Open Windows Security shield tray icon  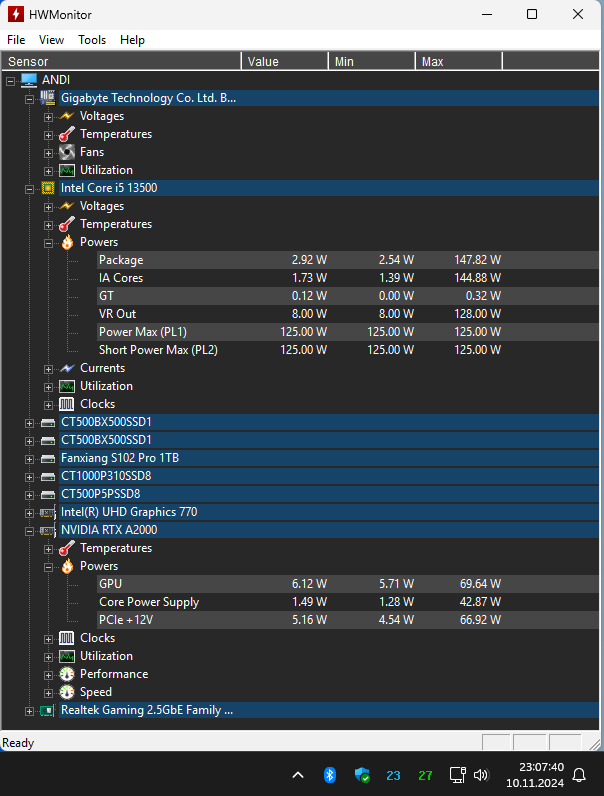(362, 775)
